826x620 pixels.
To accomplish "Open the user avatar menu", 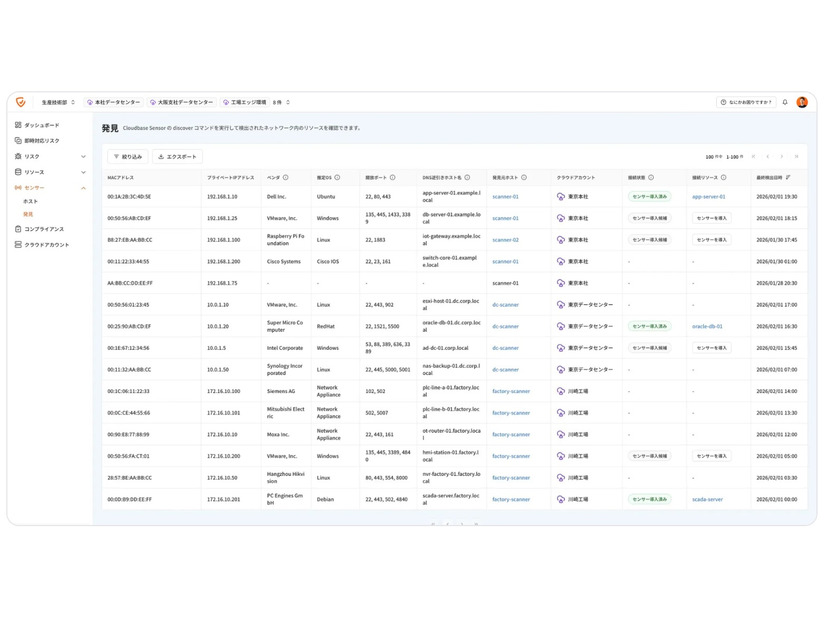I will coord(802,102).
